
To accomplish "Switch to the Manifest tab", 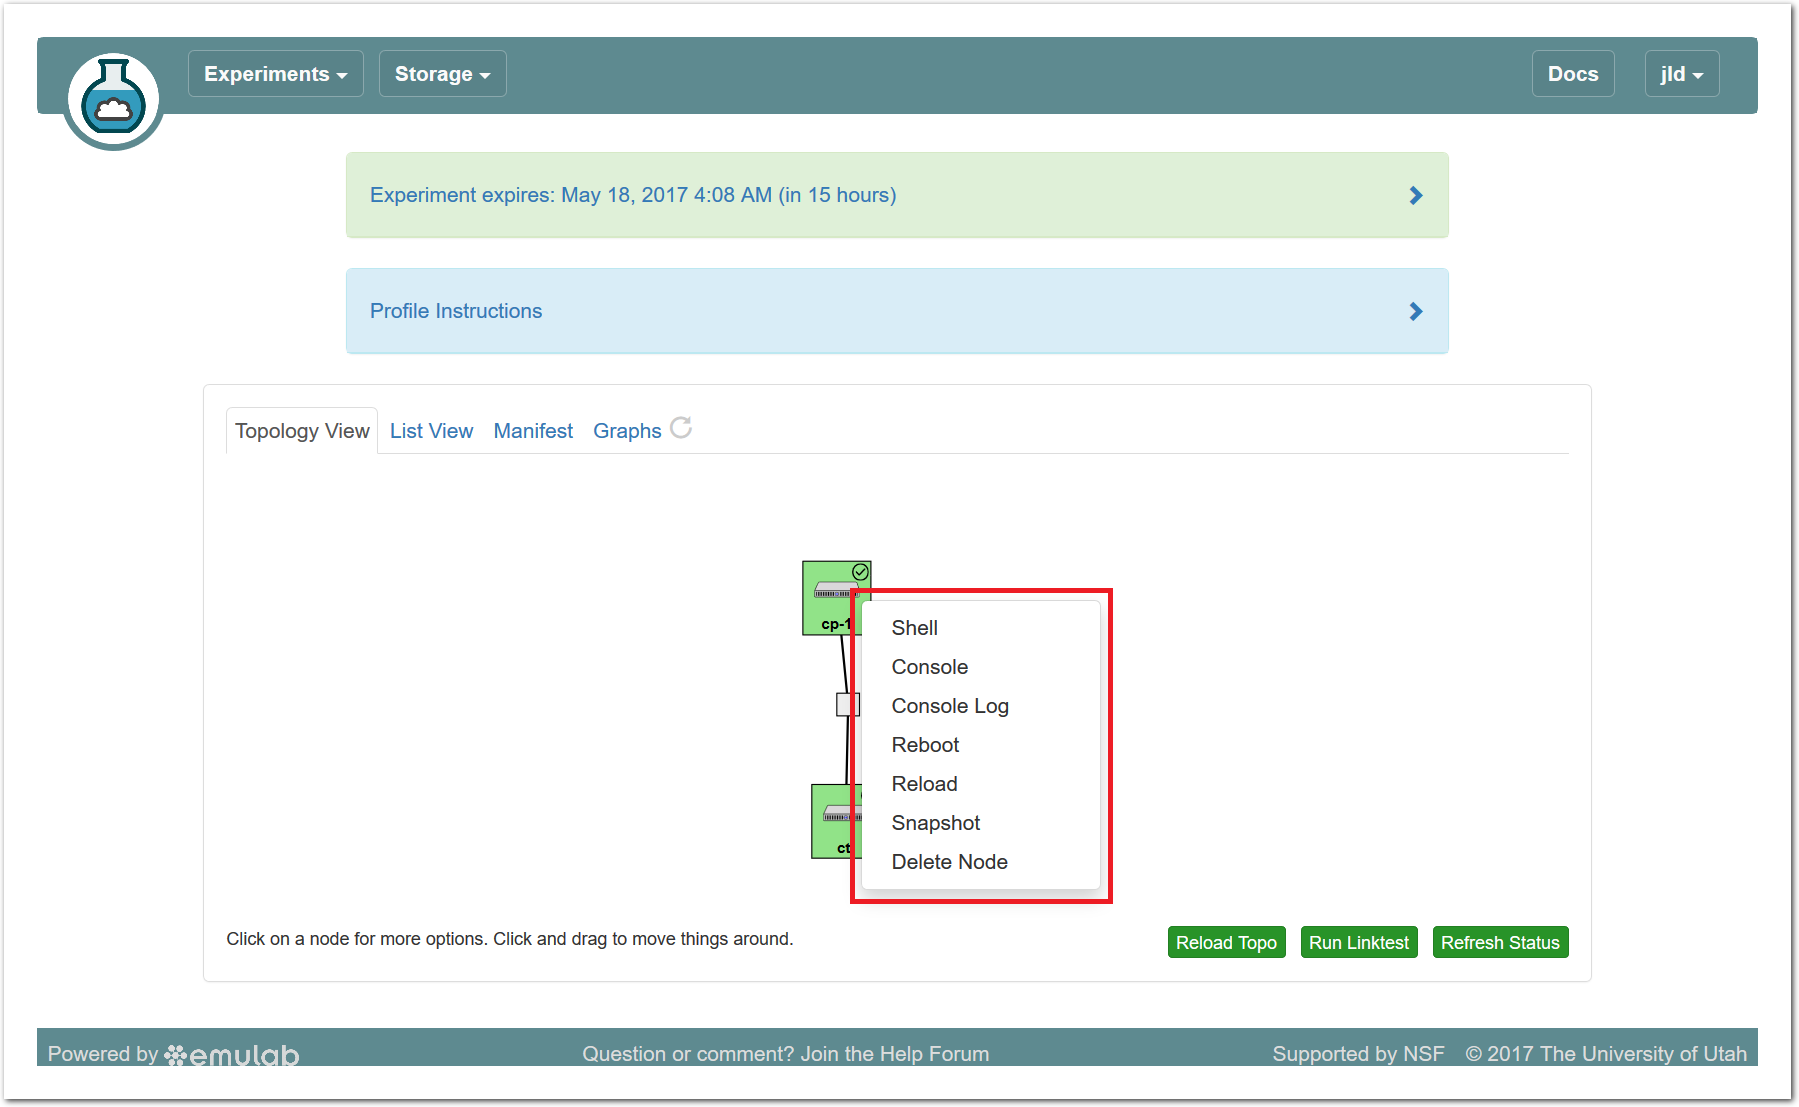I will point(533,431).
